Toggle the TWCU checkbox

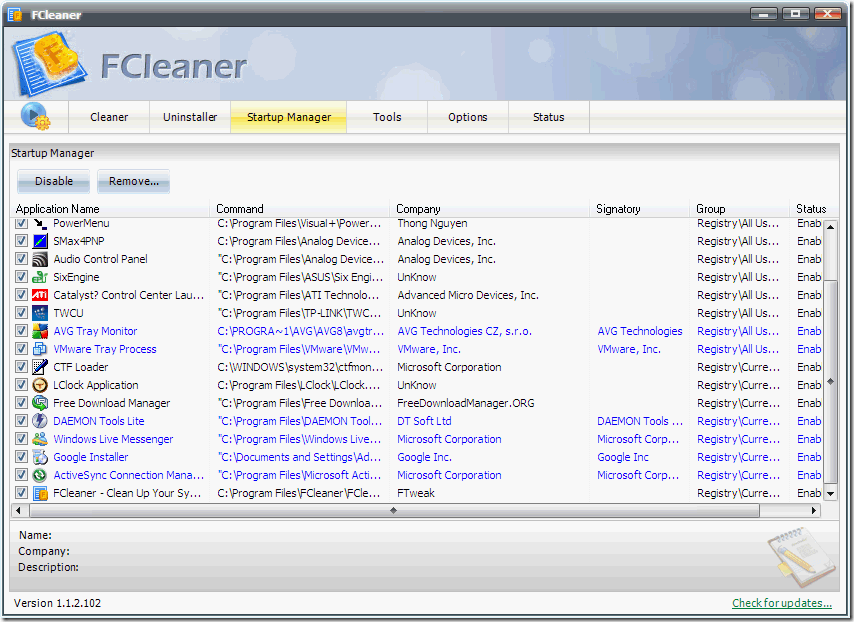21,313
